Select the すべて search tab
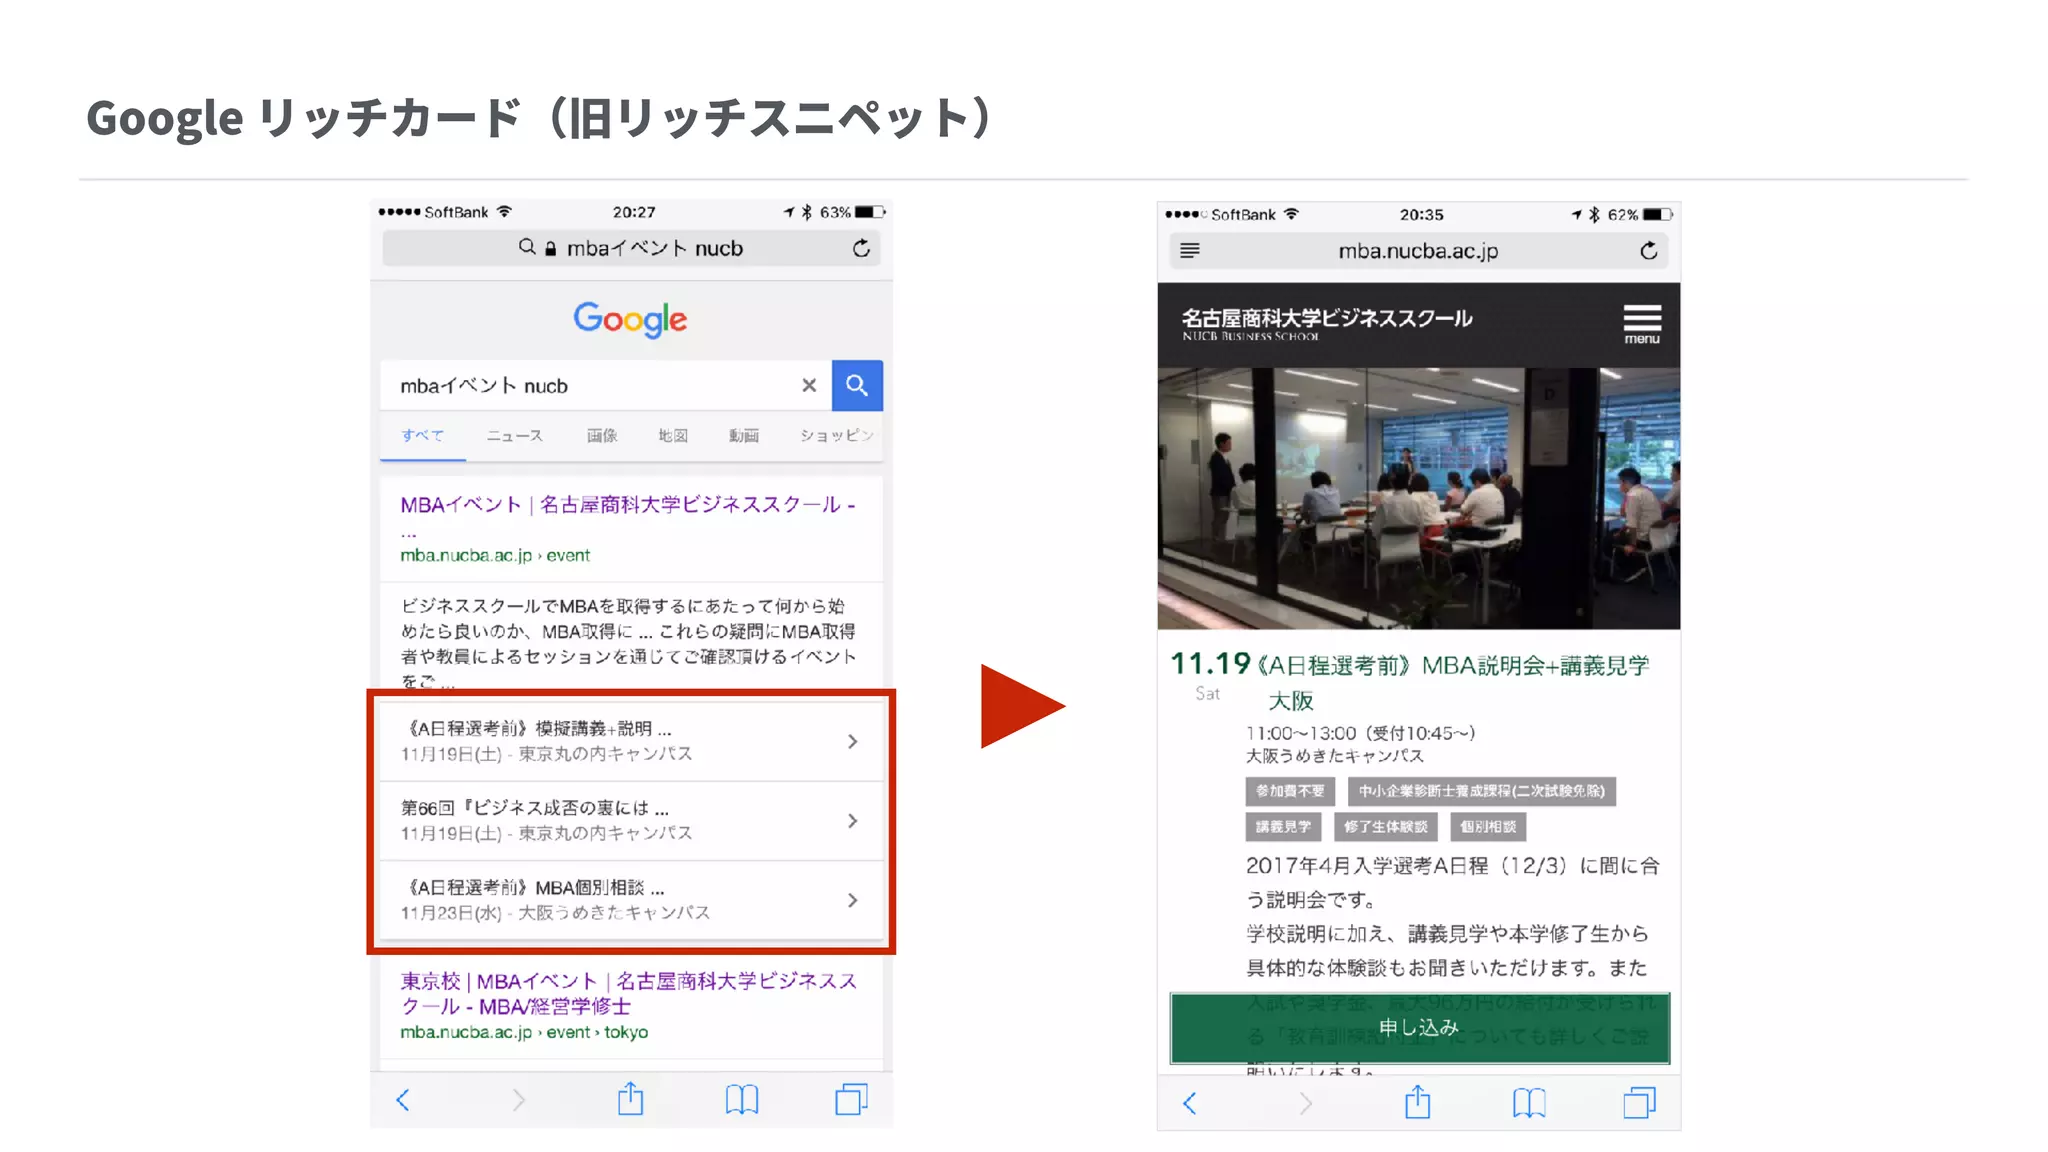Screen dimensions: 2048x1152 point(423,436)
